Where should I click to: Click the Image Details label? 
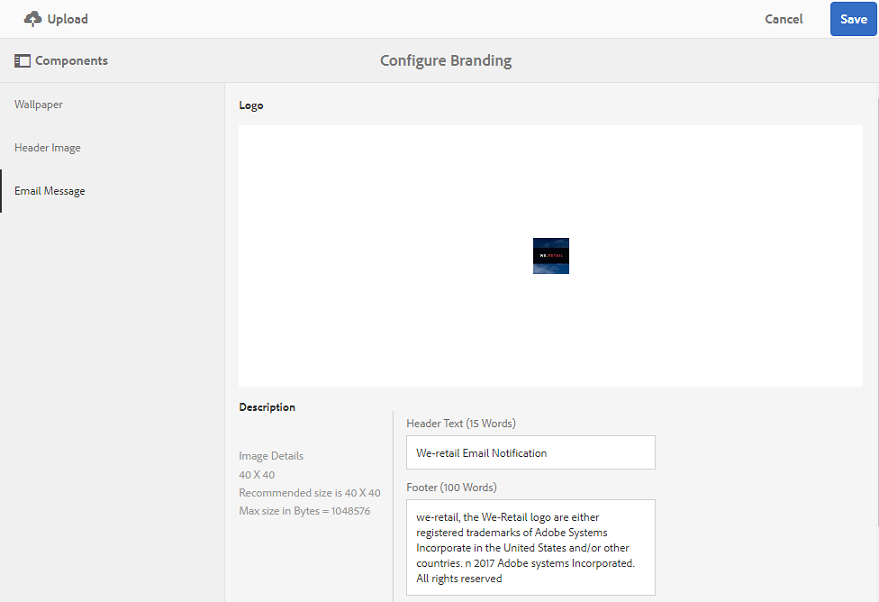click(271, 456)
